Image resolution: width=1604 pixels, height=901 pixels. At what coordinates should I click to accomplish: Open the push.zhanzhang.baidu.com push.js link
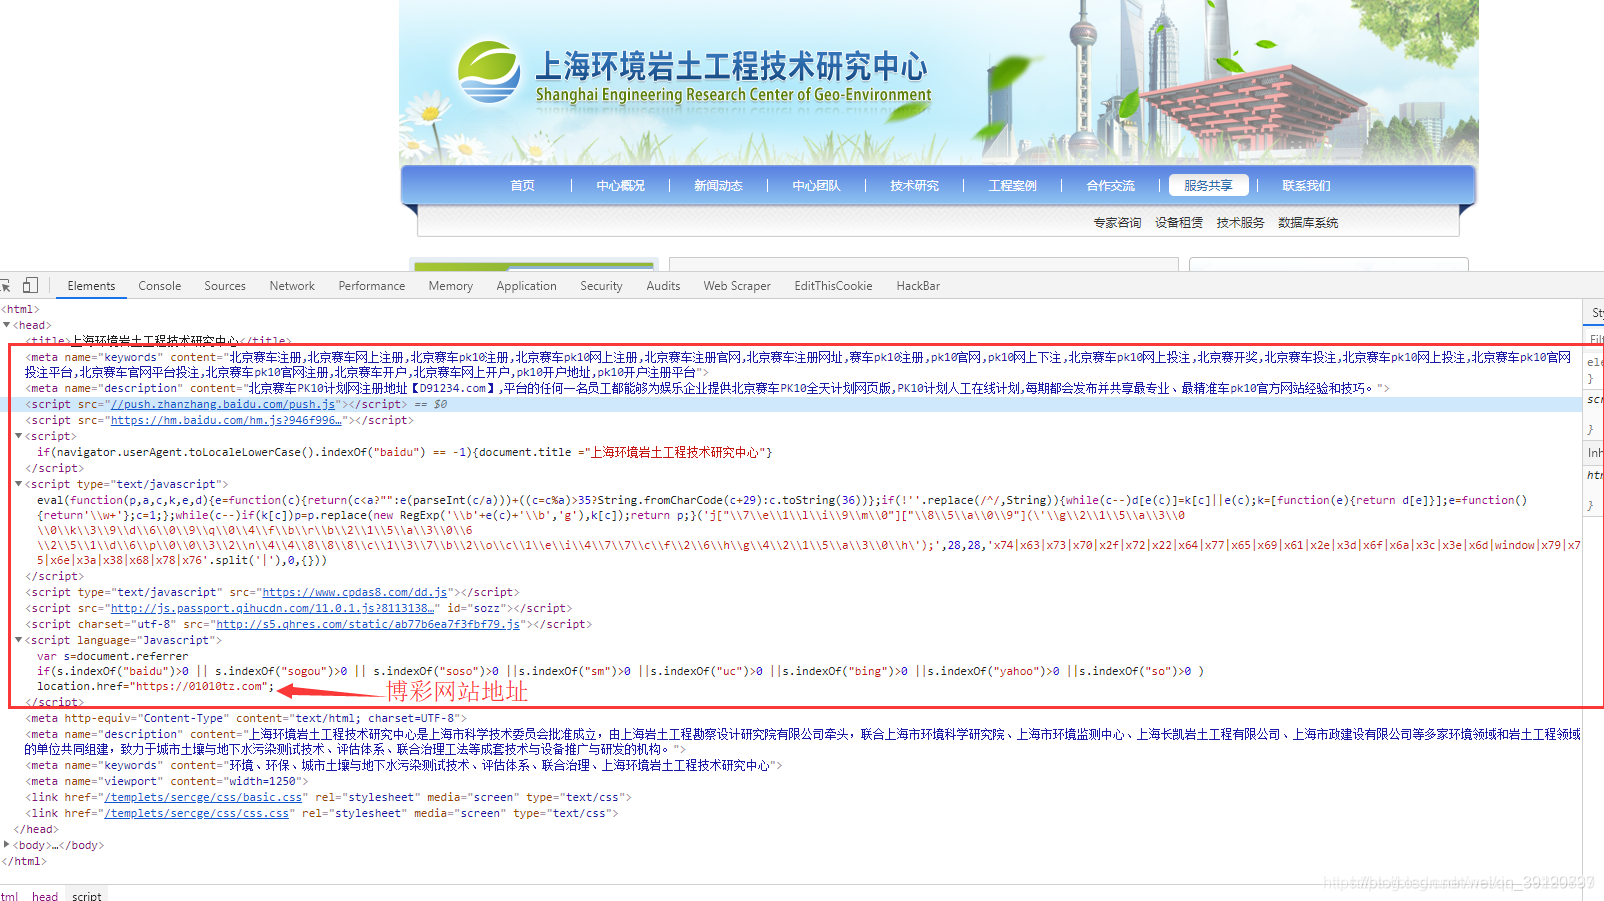click(x=223, y=404)
